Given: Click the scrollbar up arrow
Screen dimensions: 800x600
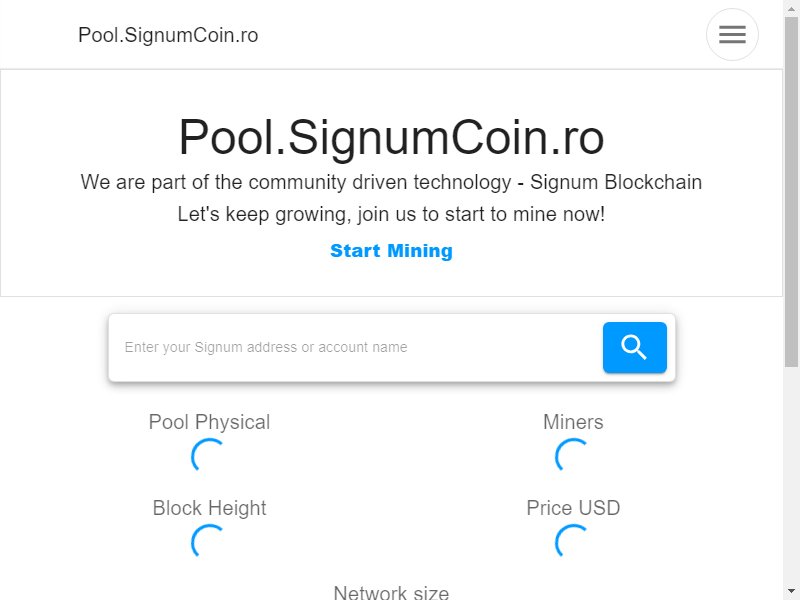Looking at the screenshot, I should click(791, 7).
